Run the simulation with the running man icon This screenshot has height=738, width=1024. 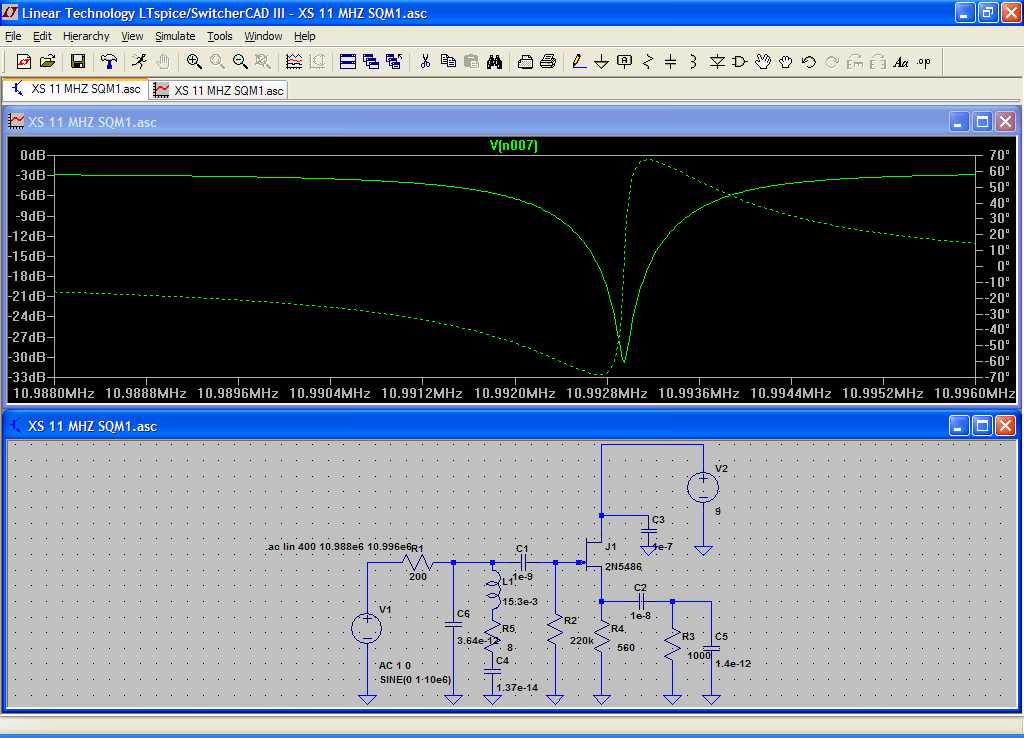pos(139,62)
